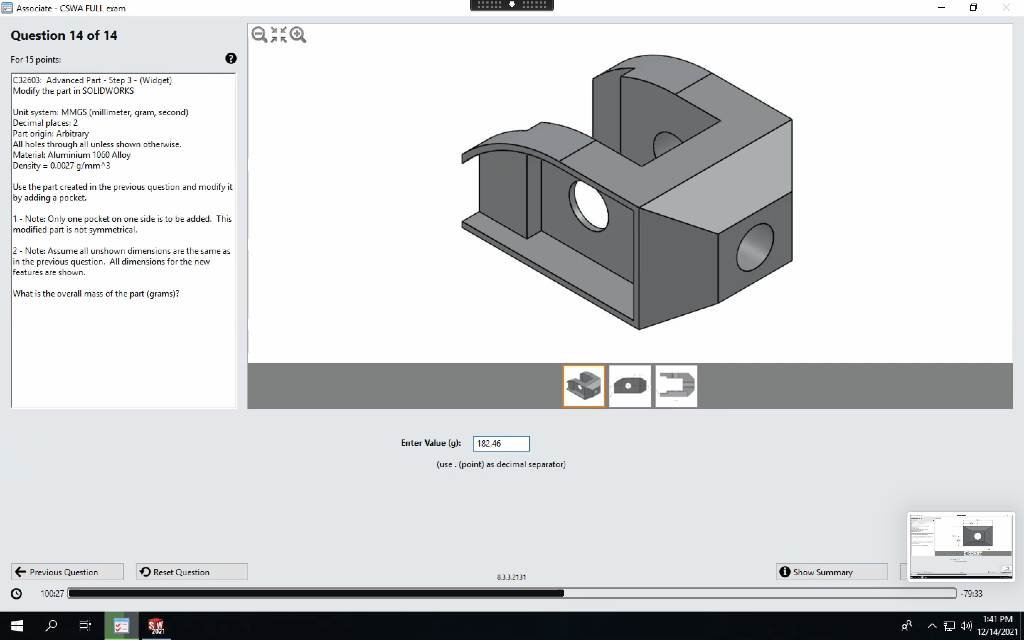Select the top view drawing thumbnail
The image size is (1024, 640).
point(676,386)
